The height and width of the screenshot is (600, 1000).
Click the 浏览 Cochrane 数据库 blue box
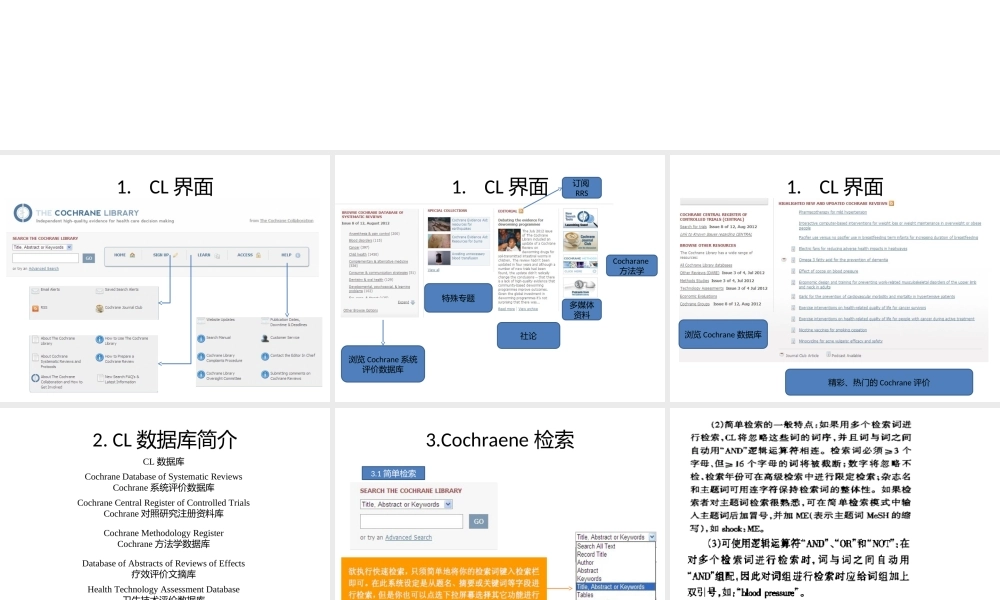pos(723,334)
